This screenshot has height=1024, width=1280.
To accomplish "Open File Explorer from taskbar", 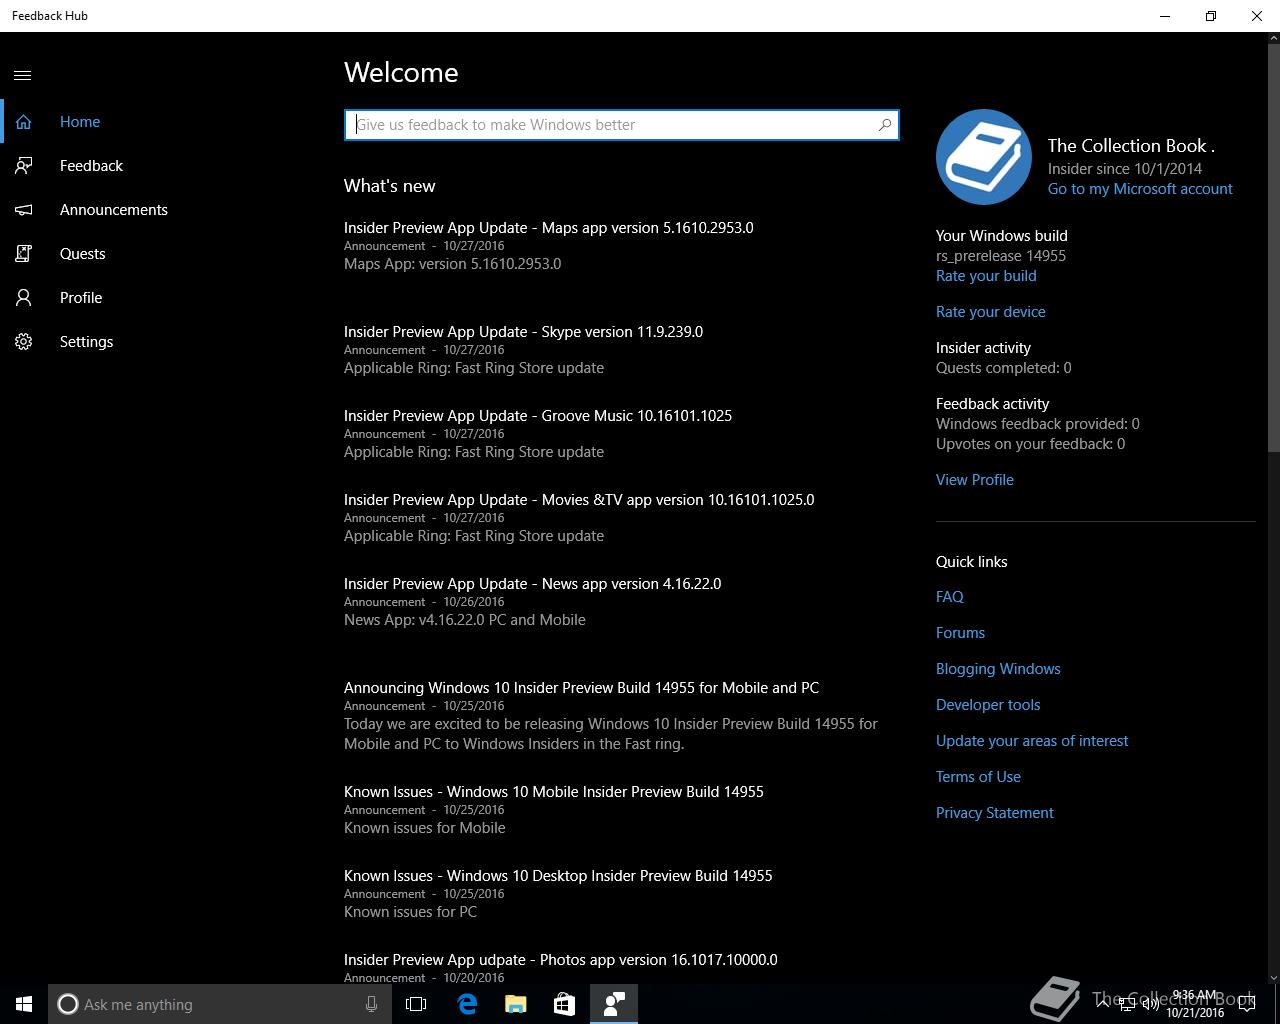I will [516, 1004].
